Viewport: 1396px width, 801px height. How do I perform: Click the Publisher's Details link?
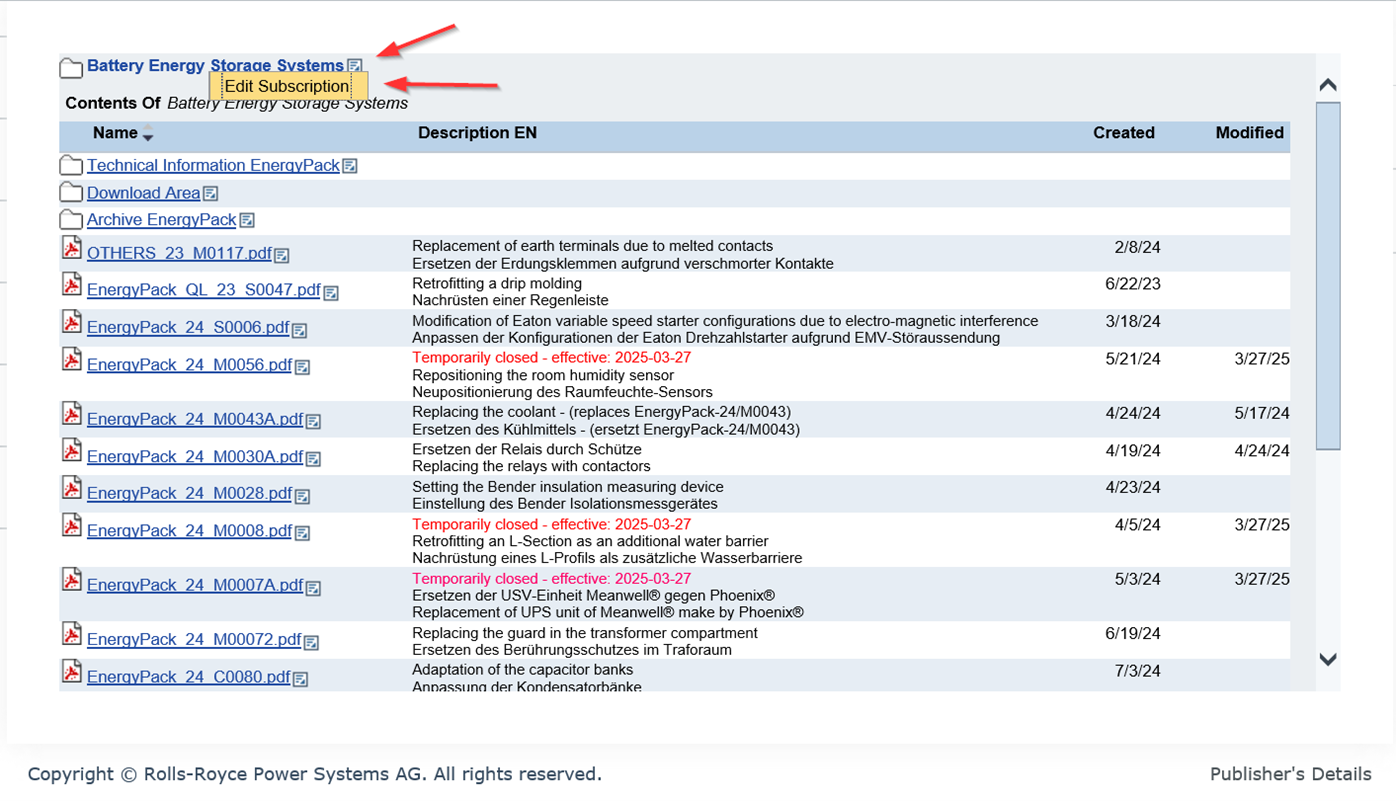pos(1290,774)
